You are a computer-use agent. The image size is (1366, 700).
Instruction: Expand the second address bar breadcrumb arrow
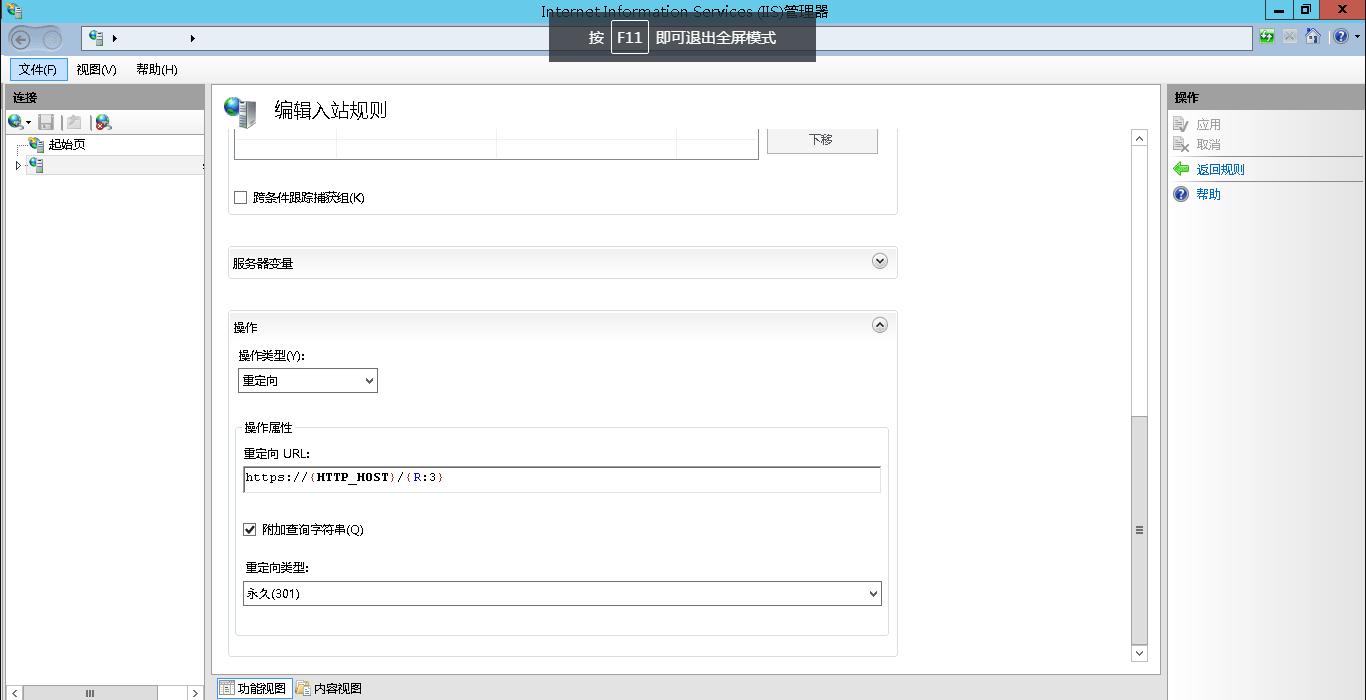pyautogui.click(x=192, y=38)
